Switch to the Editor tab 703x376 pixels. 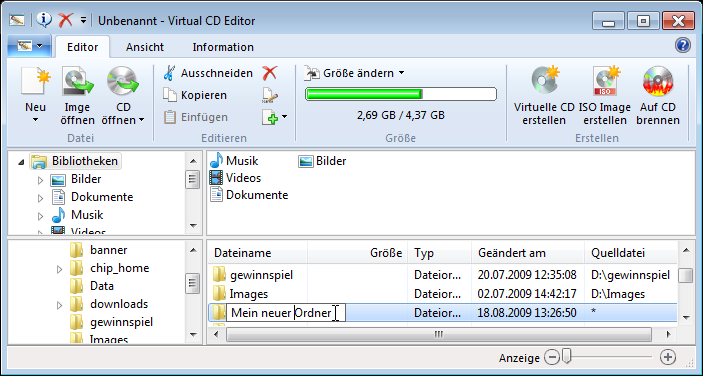[82, 47]
